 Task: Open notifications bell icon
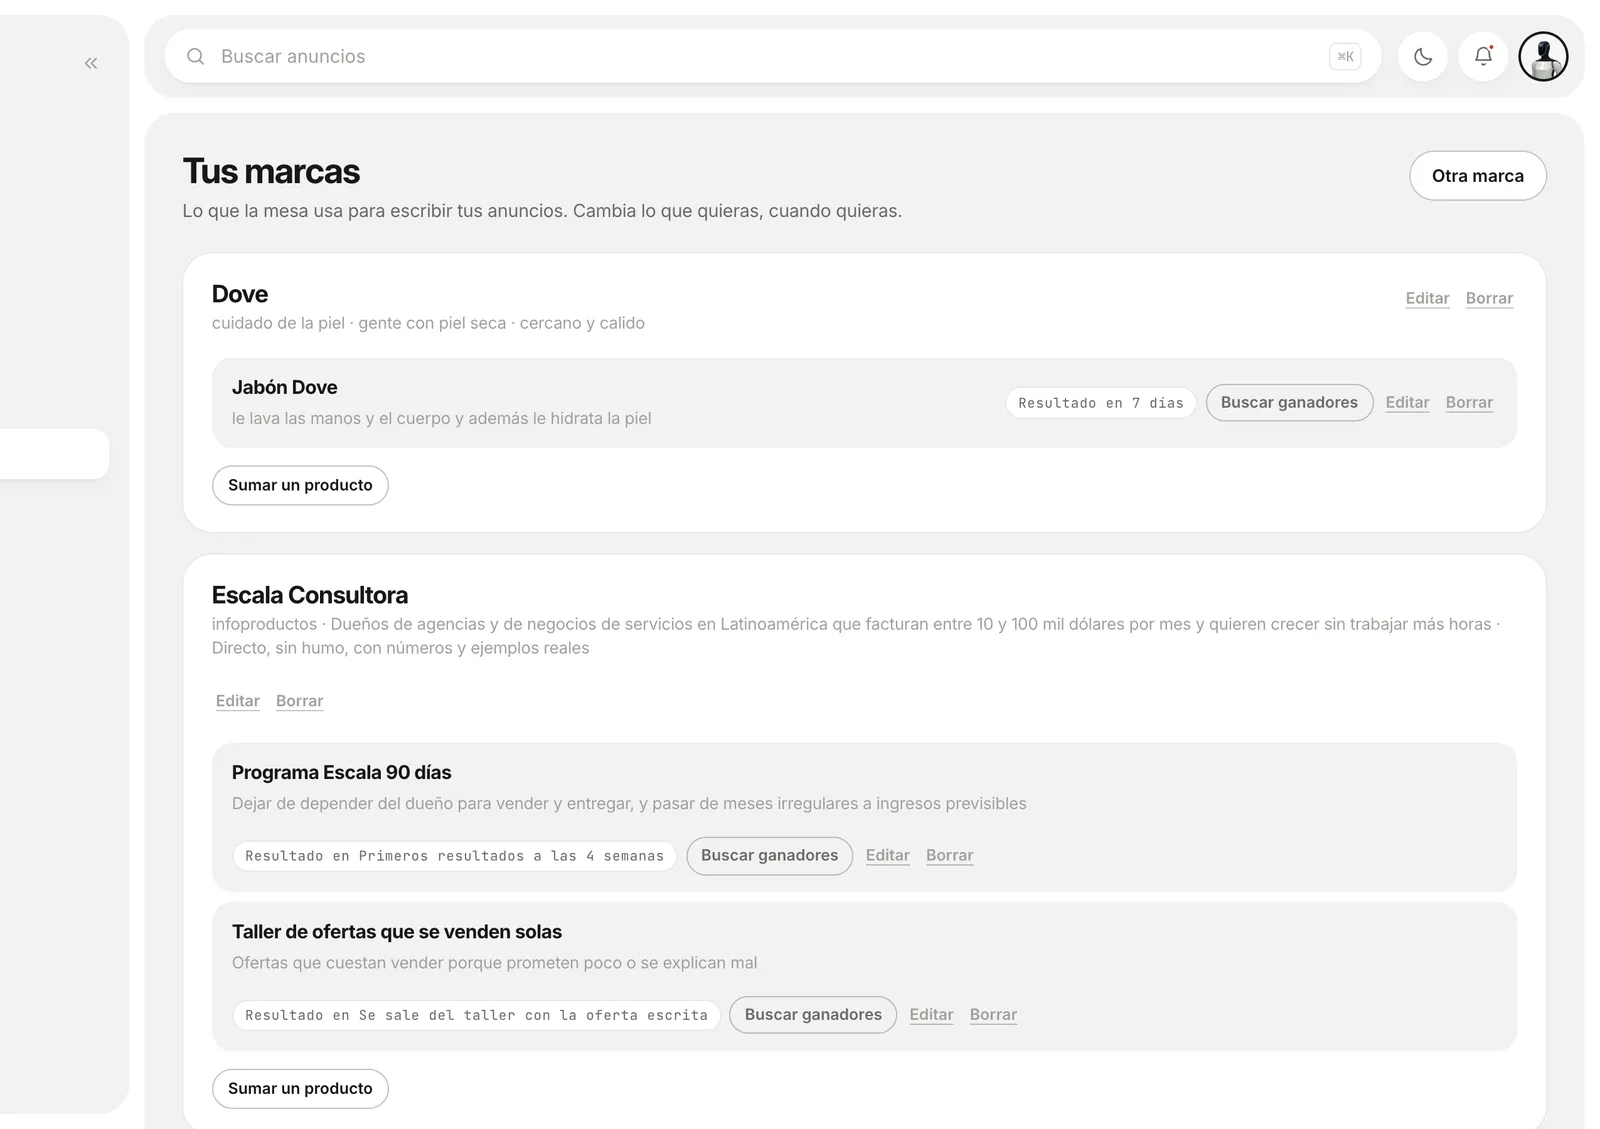point(1483,56)
